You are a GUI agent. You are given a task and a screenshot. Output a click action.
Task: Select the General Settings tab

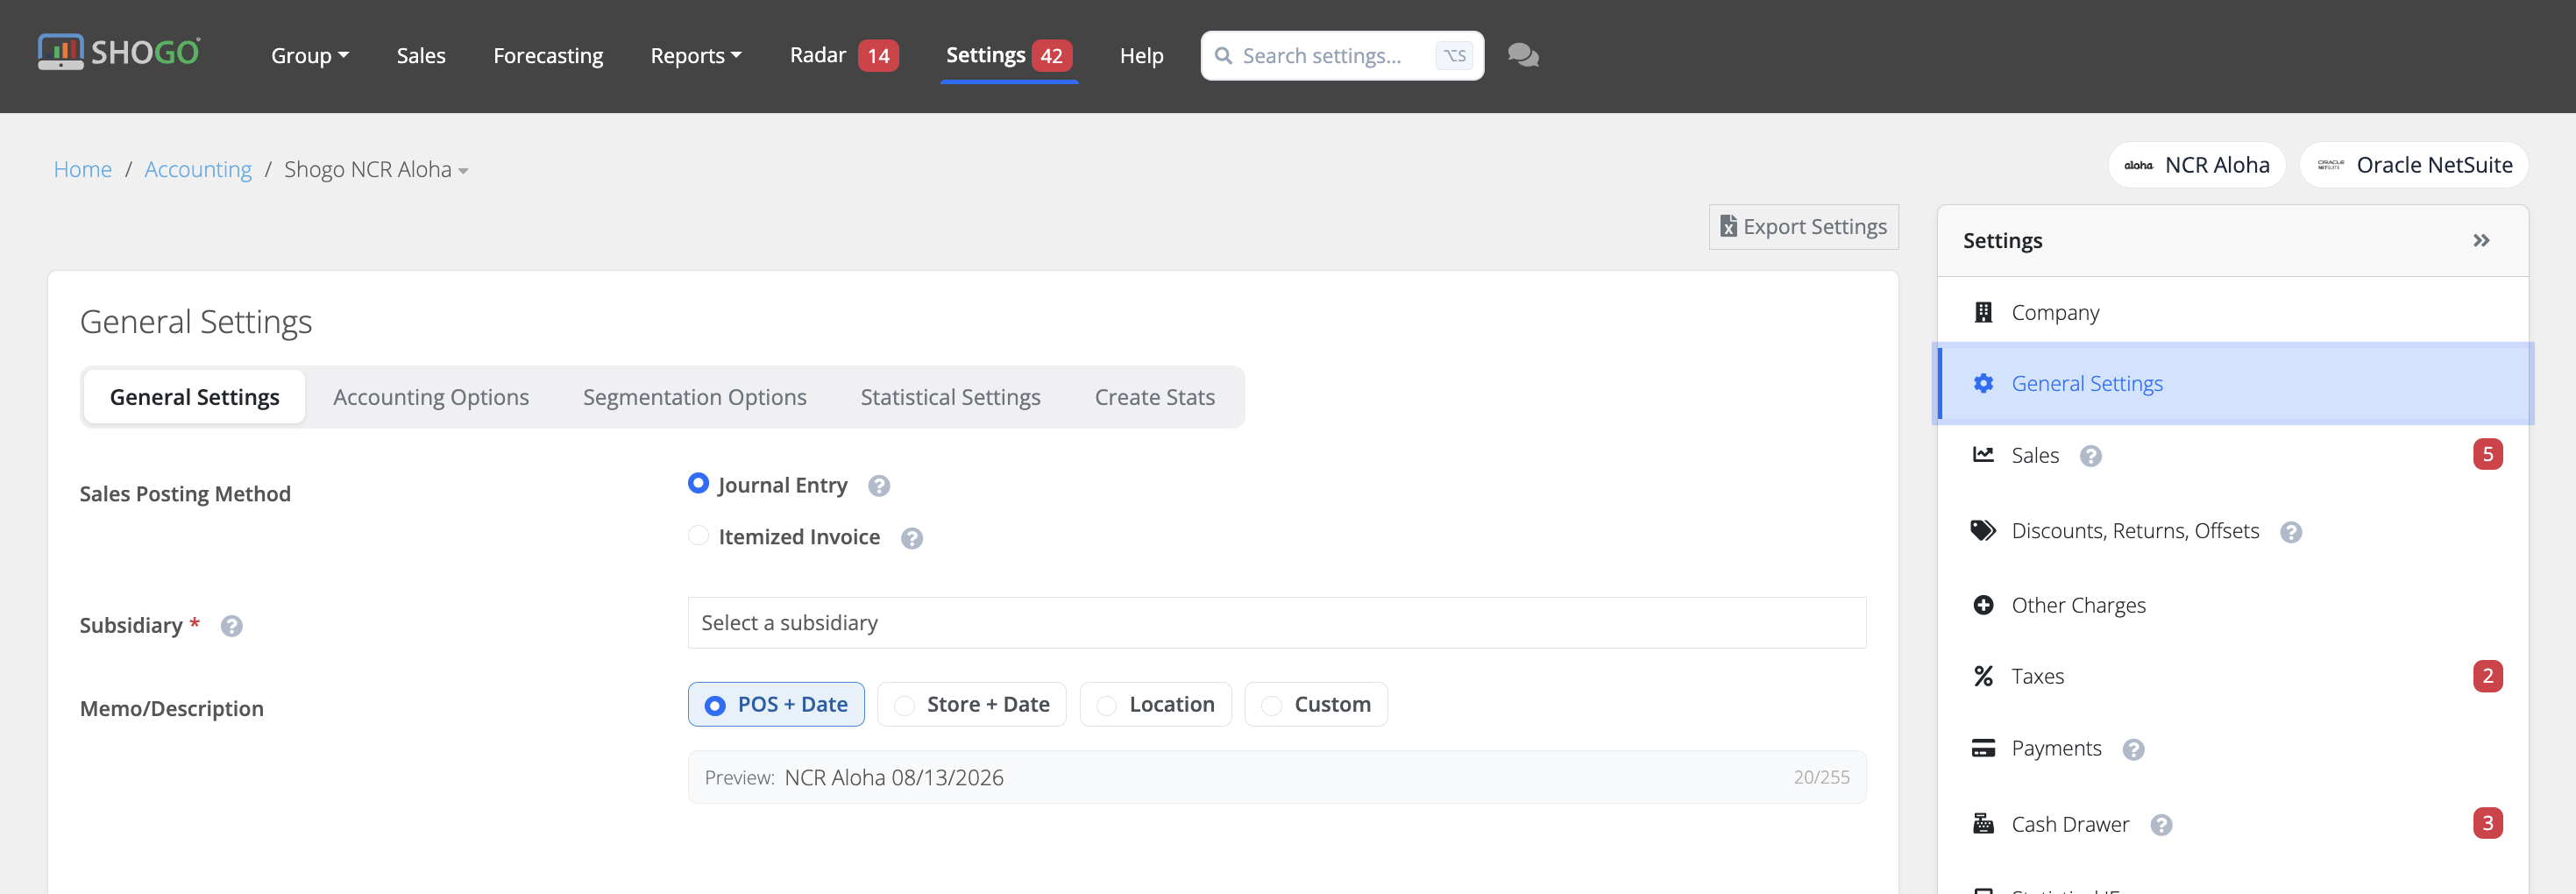[195, 398]
